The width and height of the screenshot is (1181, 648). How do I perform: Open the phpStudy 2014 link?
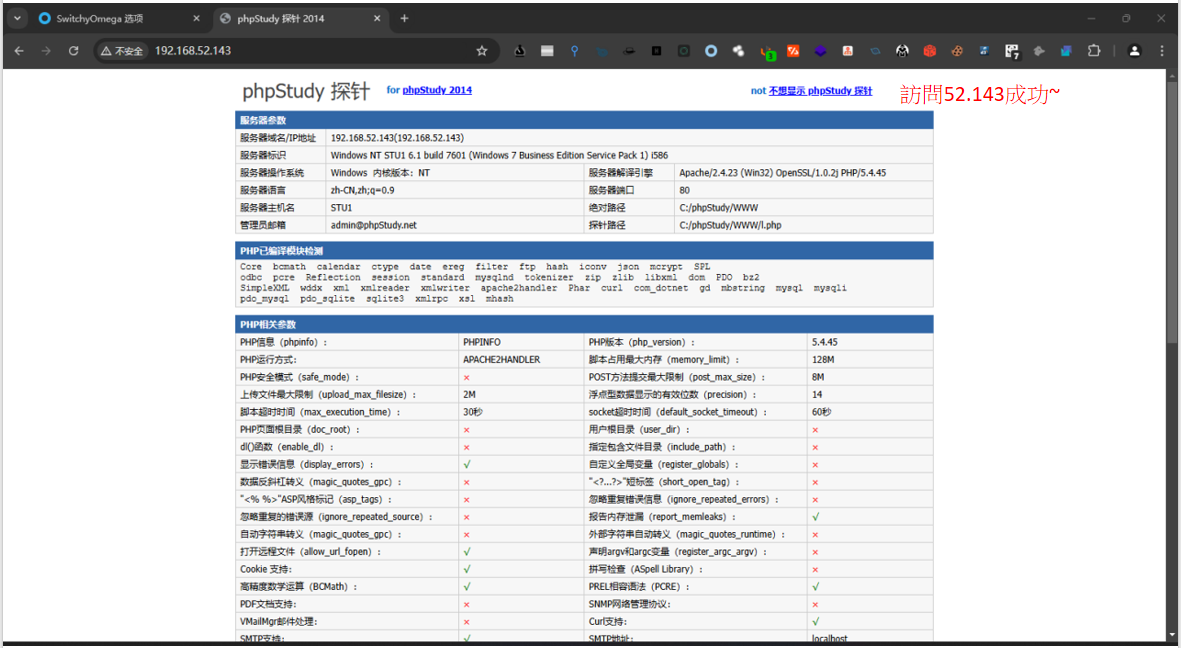pyautogui.click(x=437, y=90)
